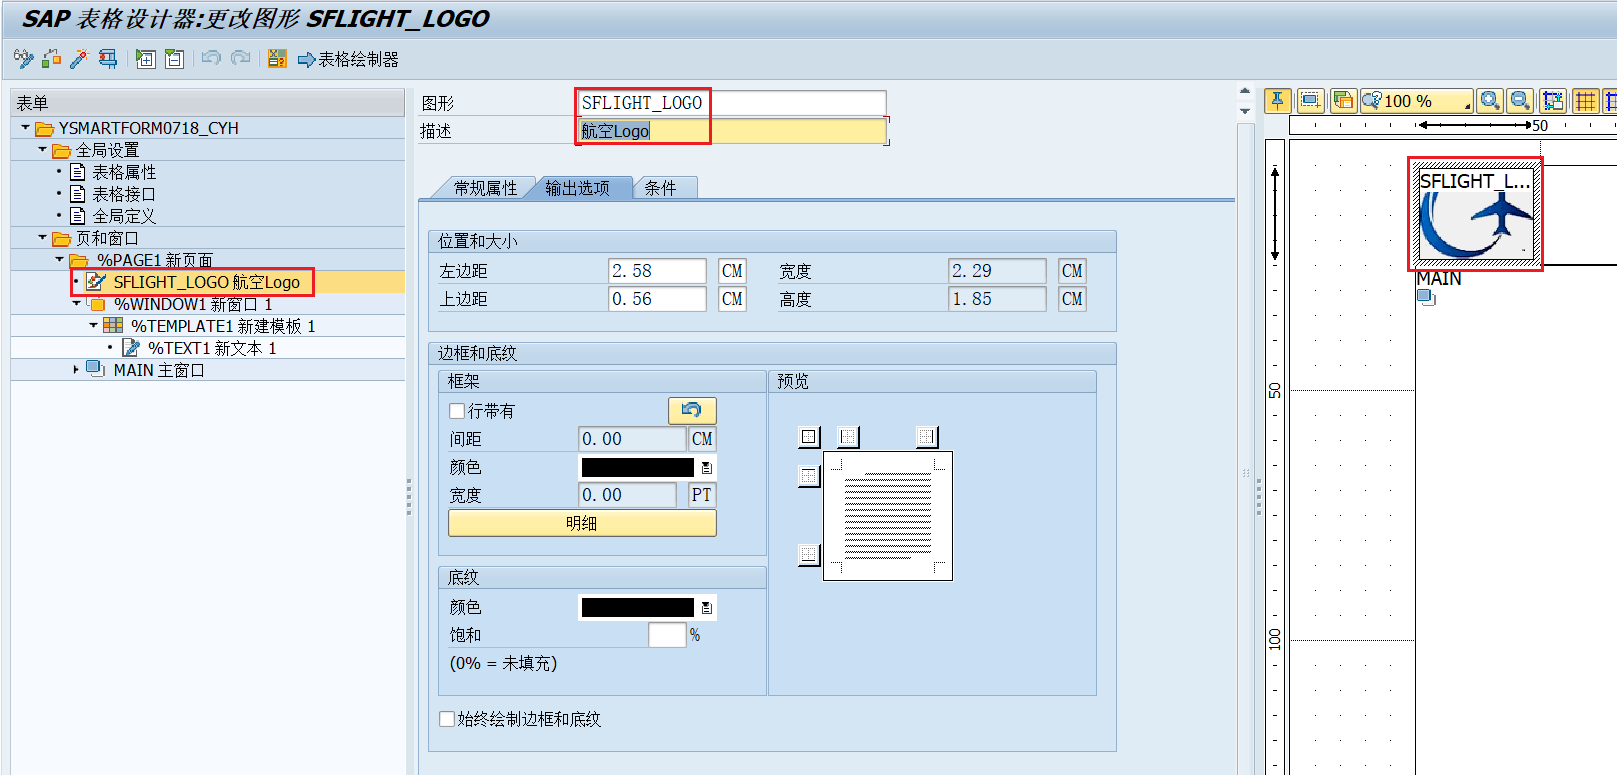This screenshot has width=1617, height=775.
Task: Click the frame 宽度 PT value field
Action: coord(627,495)
